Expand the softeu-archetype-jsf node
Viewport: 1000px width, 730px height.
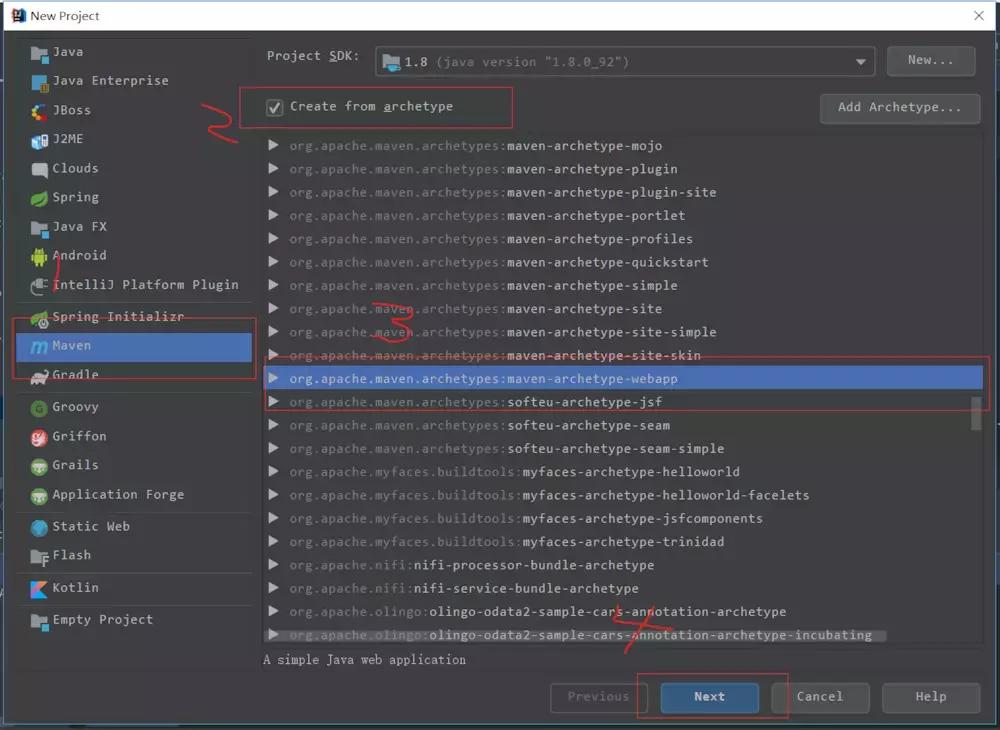[x=274, y=402]
